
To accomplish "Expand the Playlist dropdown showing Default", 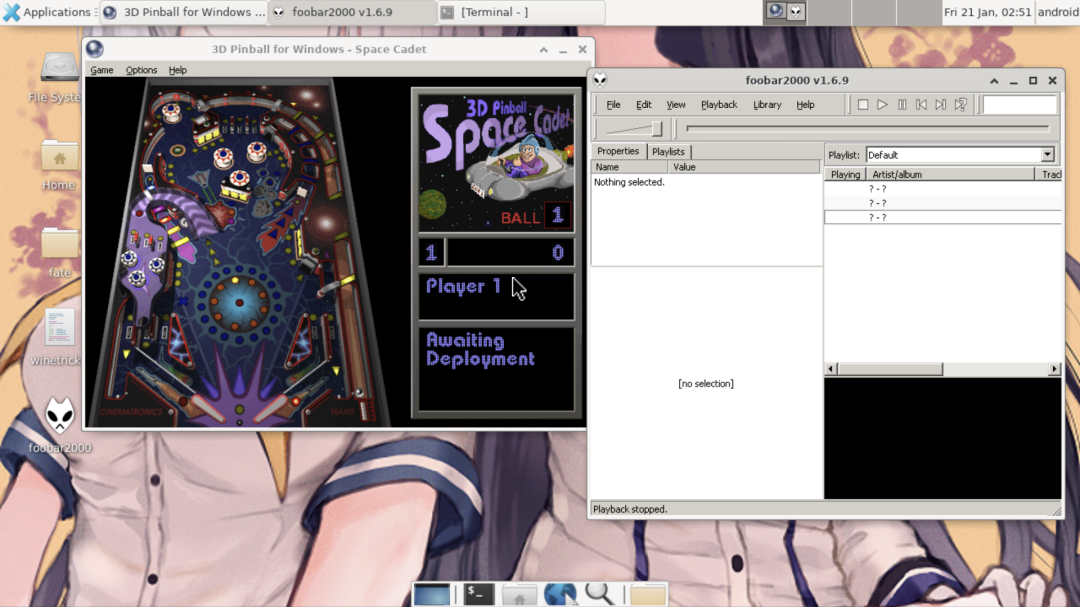I will (x=1047, y=155).
